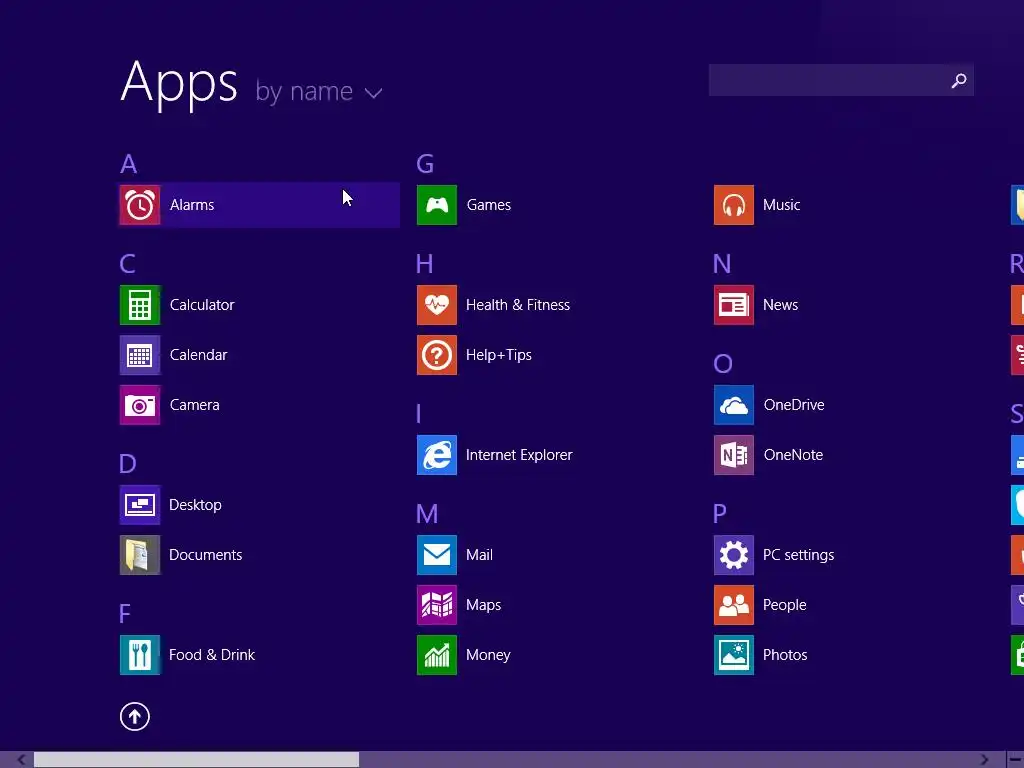Click the 'PC settings' label text

(x=799, y=555)
